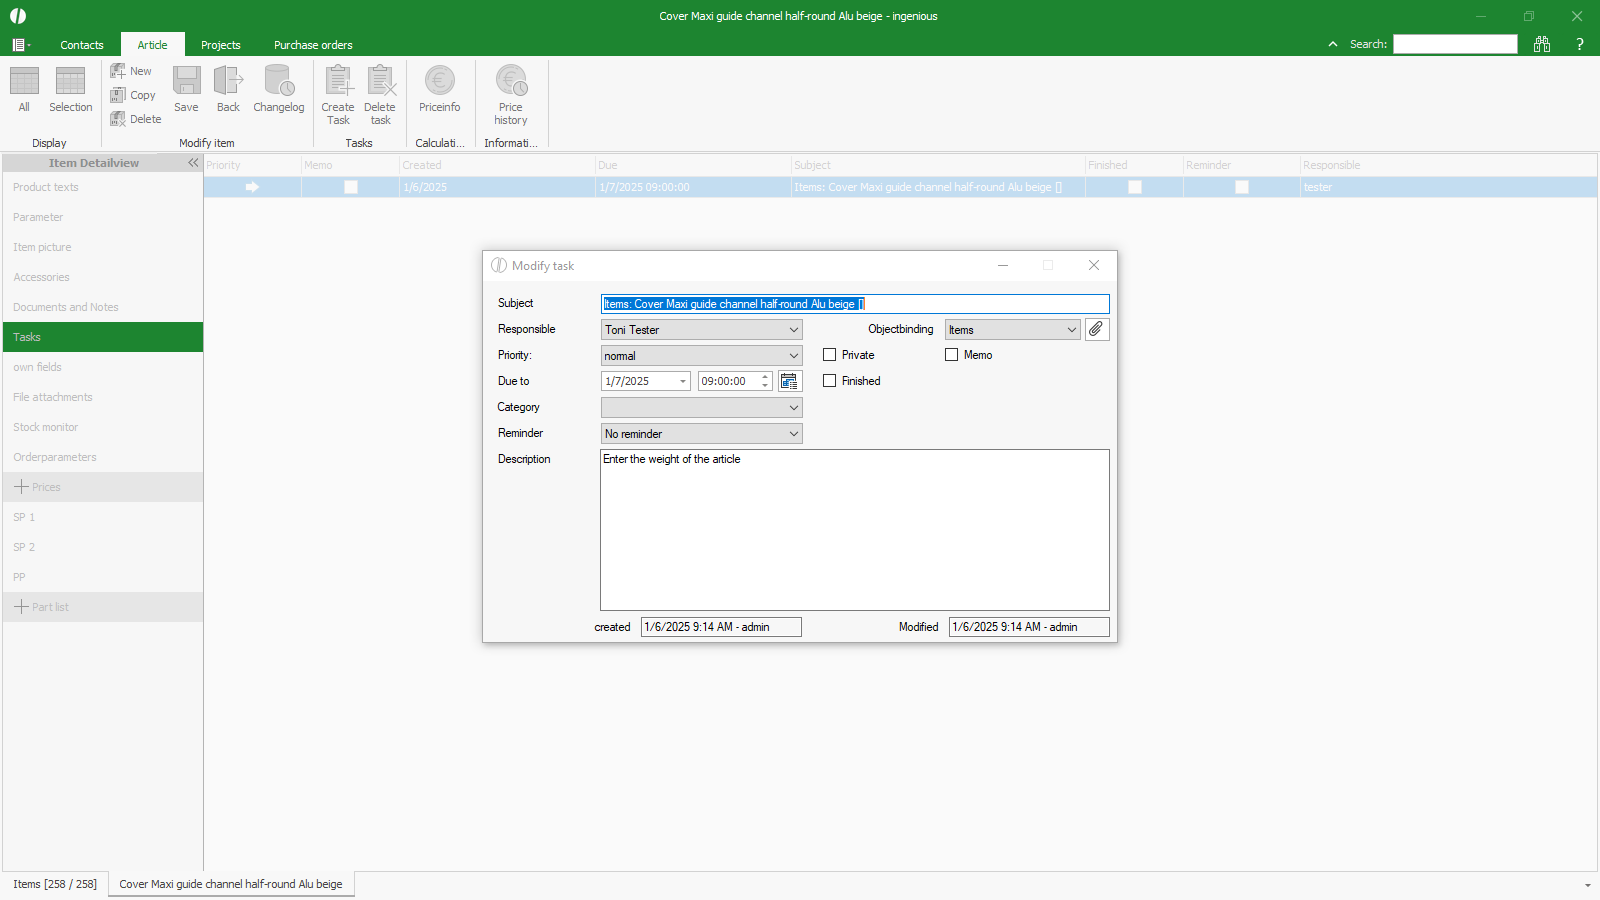Screen dimensions: 1600x900
Task: Select Documents and Notes in sidebar
Action: pos(66,307)
